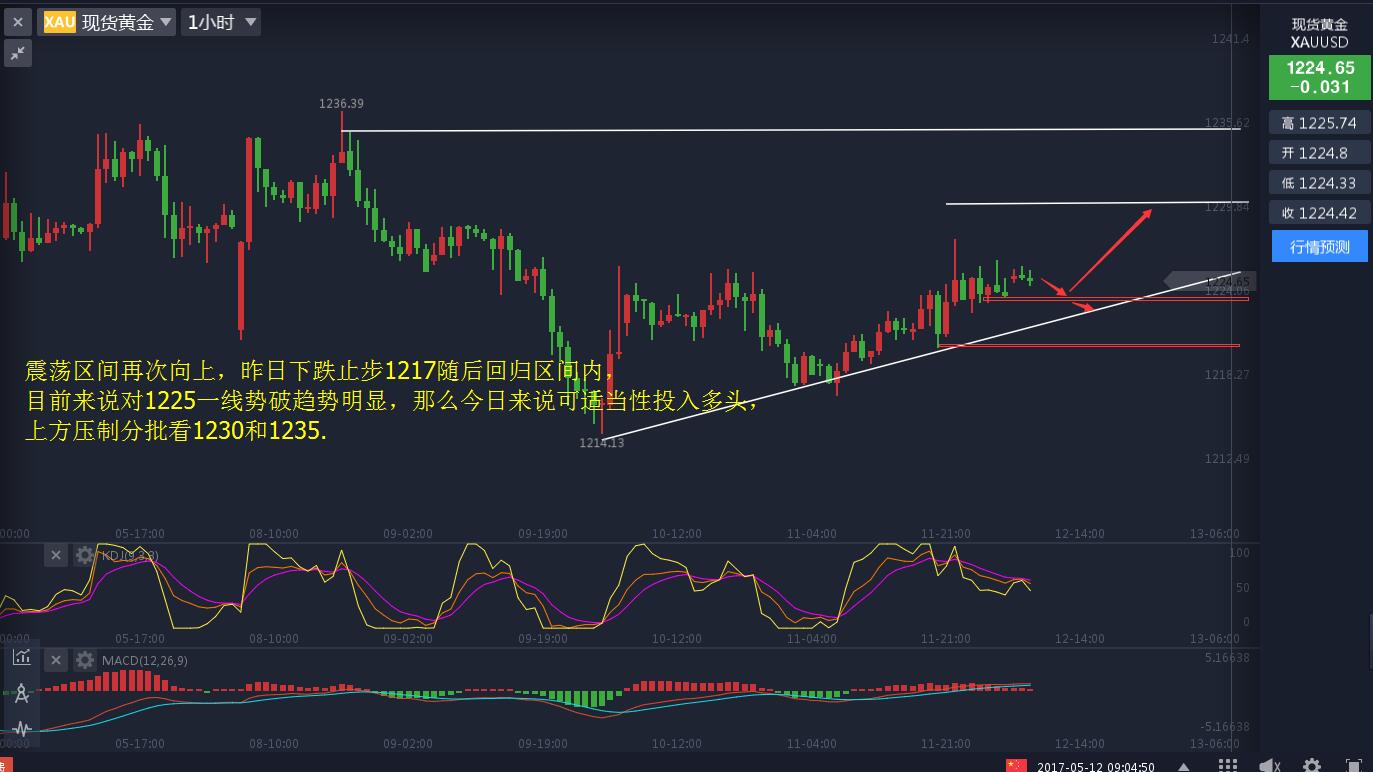Open settings gear in bottom status bar

click(x=1312, y=766)
